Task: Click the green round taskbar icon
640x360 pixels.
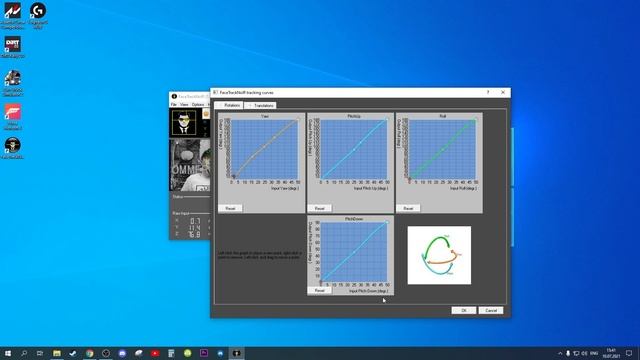Action: (187, 353)
